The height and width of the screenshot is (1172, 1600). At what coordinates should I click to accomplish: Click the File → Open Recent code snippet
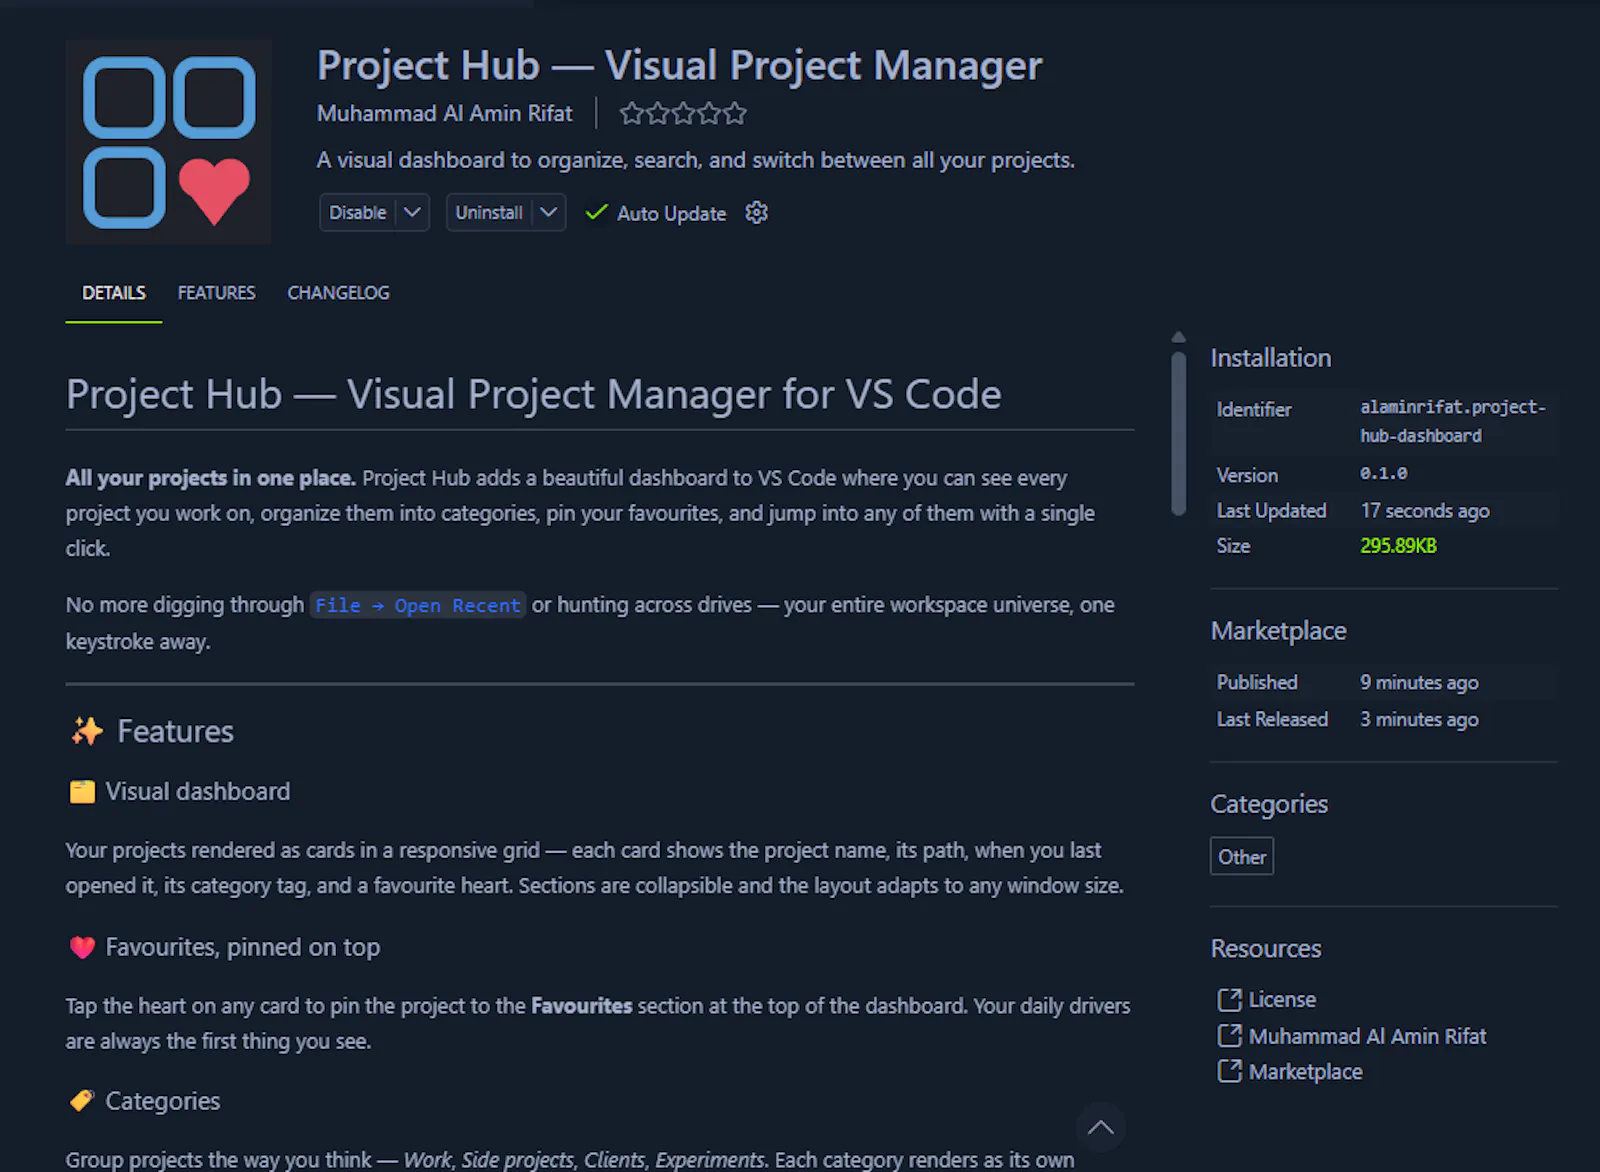click(x=417, y=605)
